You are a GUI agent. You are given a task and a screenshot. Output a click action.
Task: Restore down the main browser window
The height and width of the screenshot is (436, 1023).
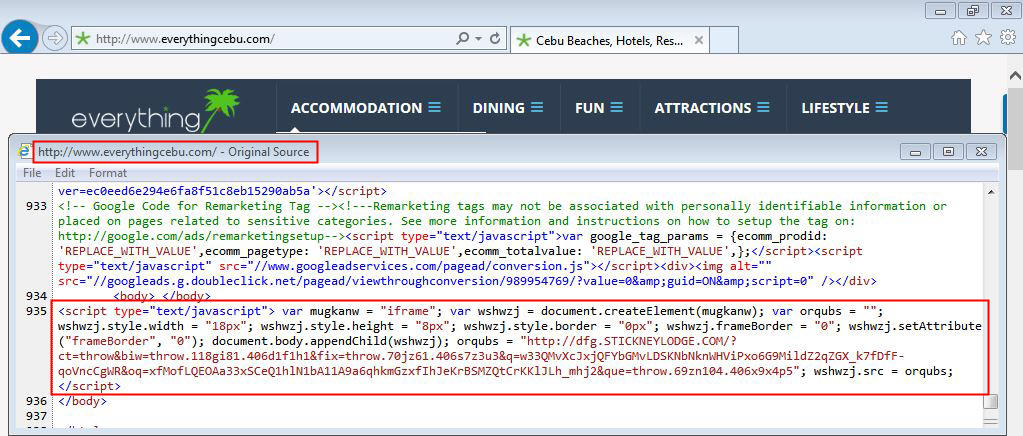tap(973, 10)
